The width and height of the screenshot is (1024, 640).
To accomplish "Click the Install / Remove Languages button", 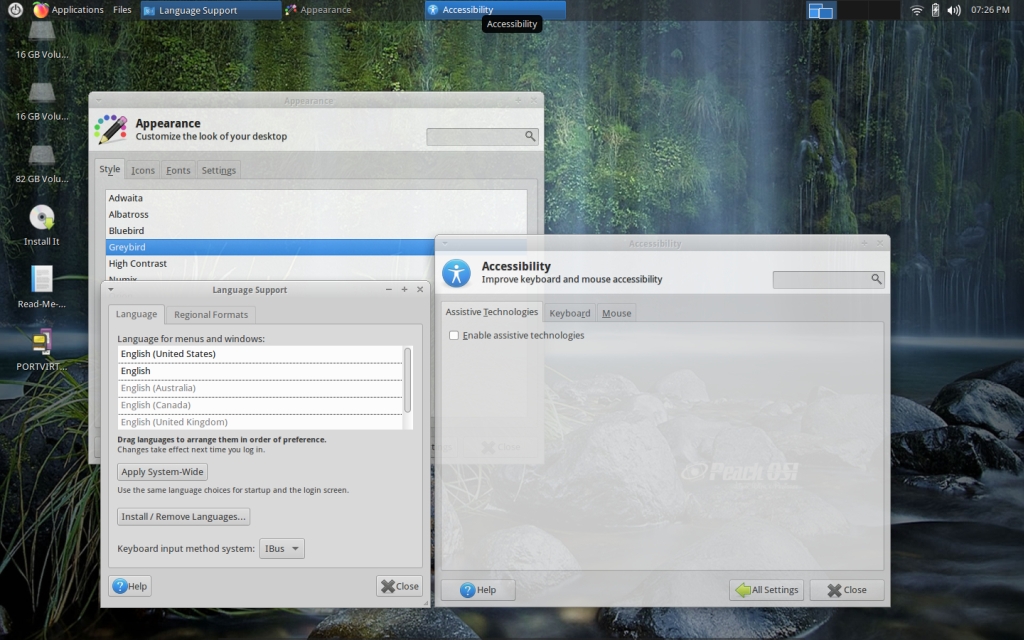I will pyautogui.click(x=183, y=517).
